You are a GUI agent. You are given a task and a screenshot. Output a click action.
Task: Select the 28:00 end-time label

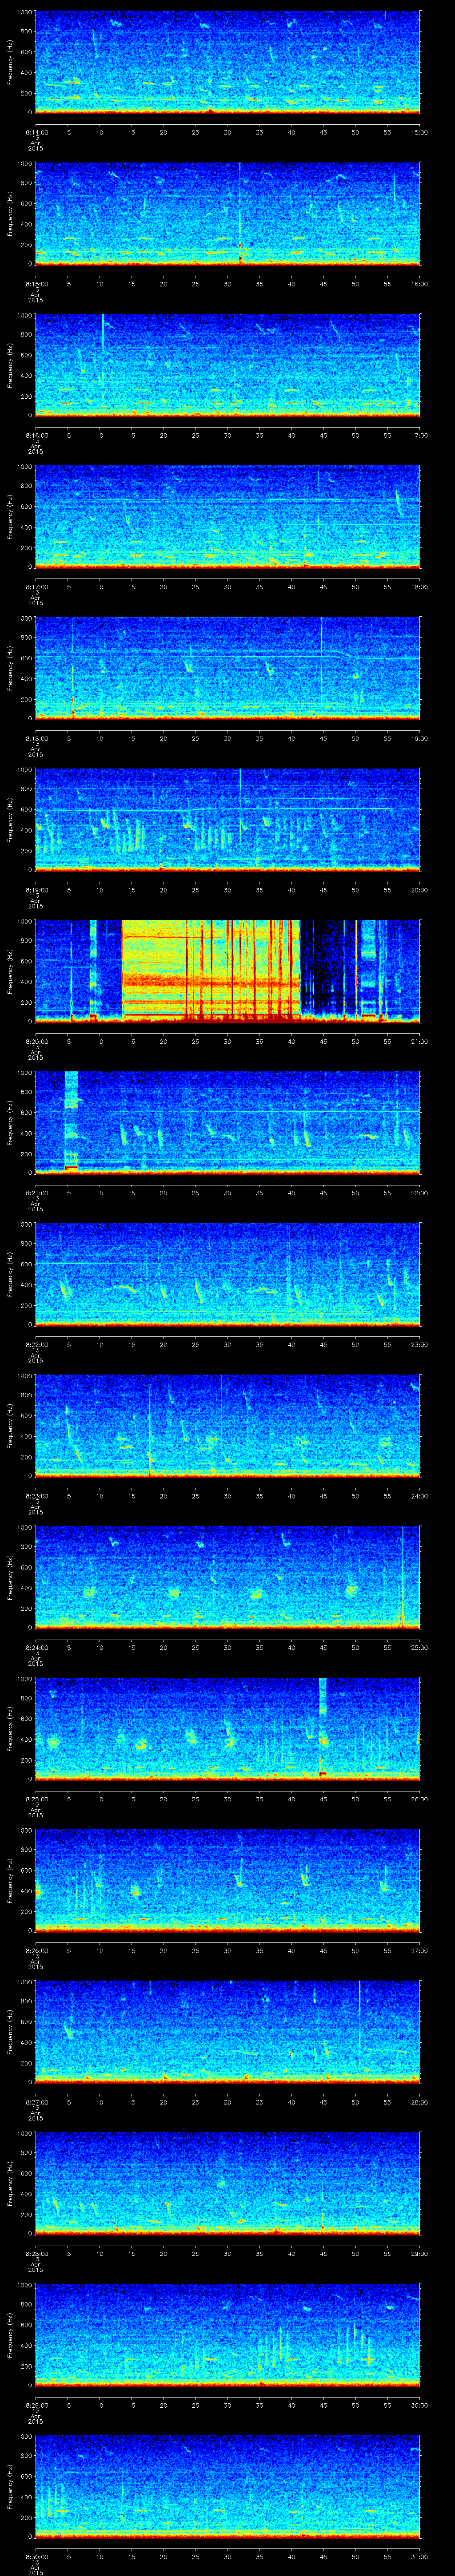click(419, 2101)
